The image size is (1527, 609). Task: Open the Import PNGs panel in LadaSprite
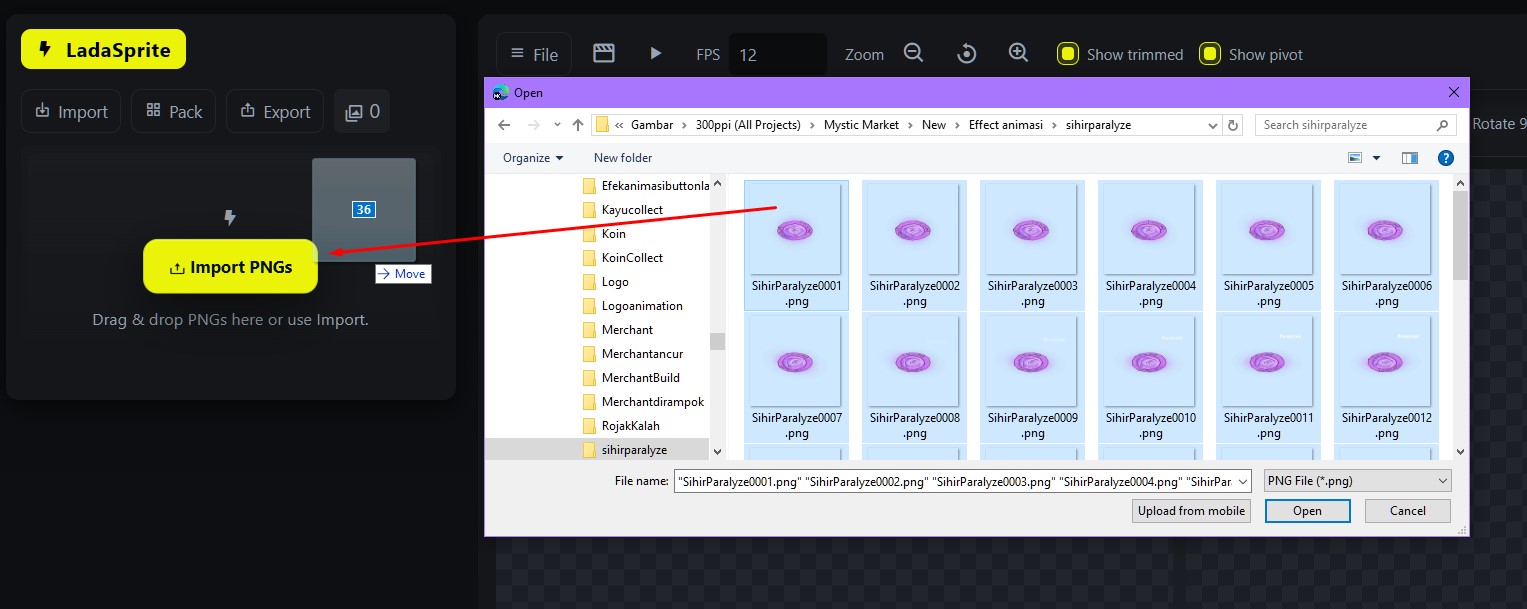(x=230, y=267)
